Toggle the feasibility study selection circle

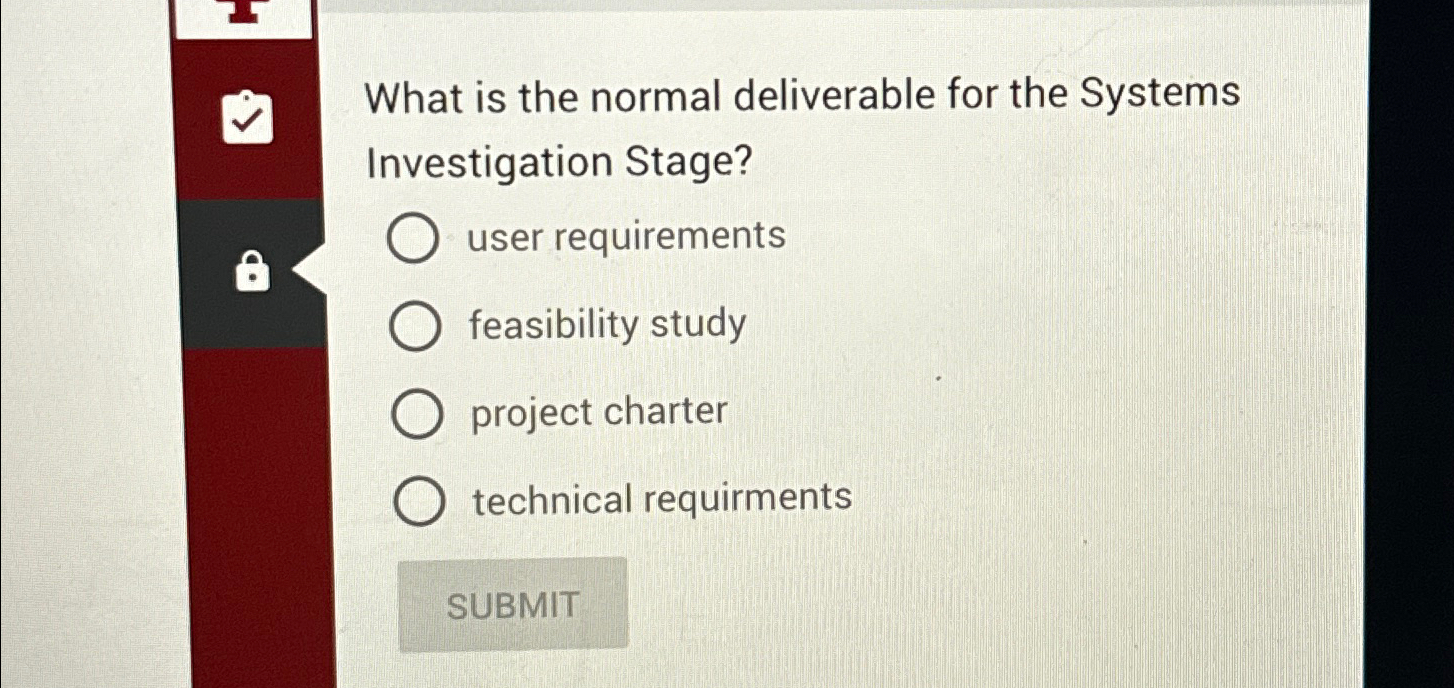point(414,325)
